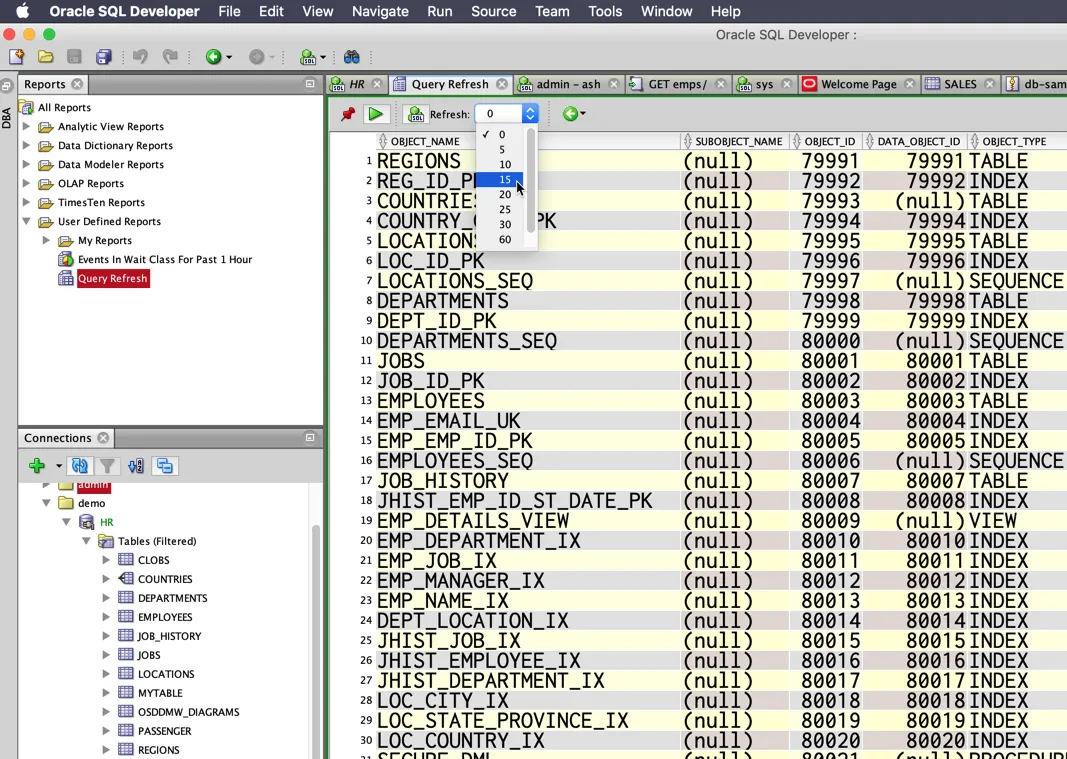Click the green Back navigation icon

pos(214,56)
